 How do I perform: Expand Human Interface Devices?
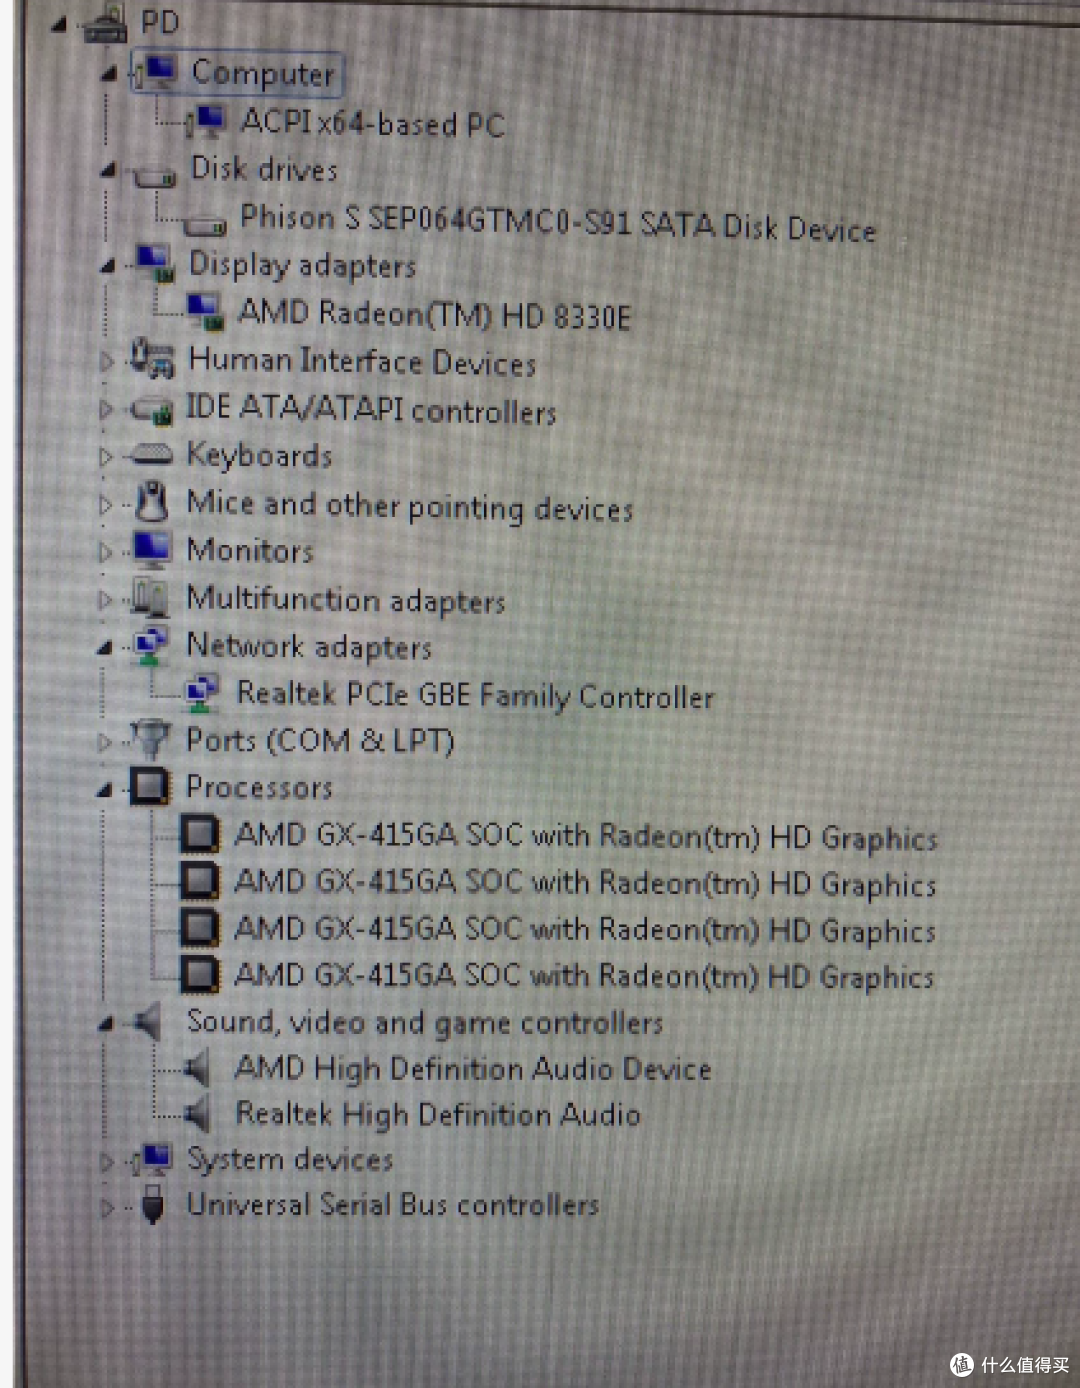[106, 361]
